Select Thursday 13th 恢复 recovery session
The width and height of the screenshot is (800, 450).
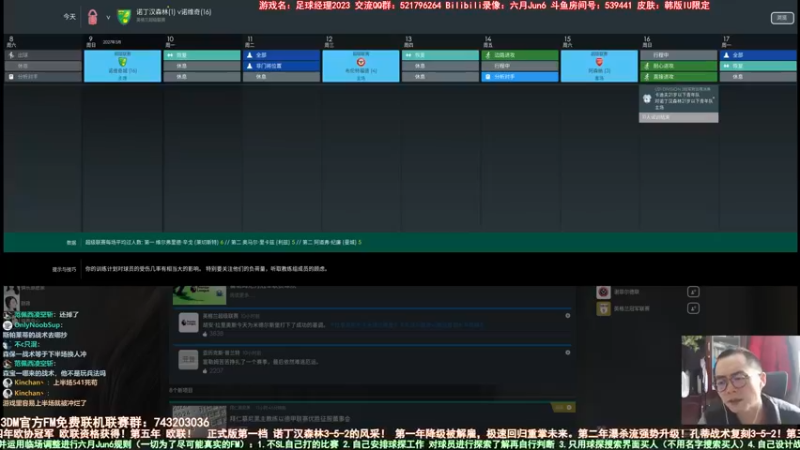tap(440, 55)
